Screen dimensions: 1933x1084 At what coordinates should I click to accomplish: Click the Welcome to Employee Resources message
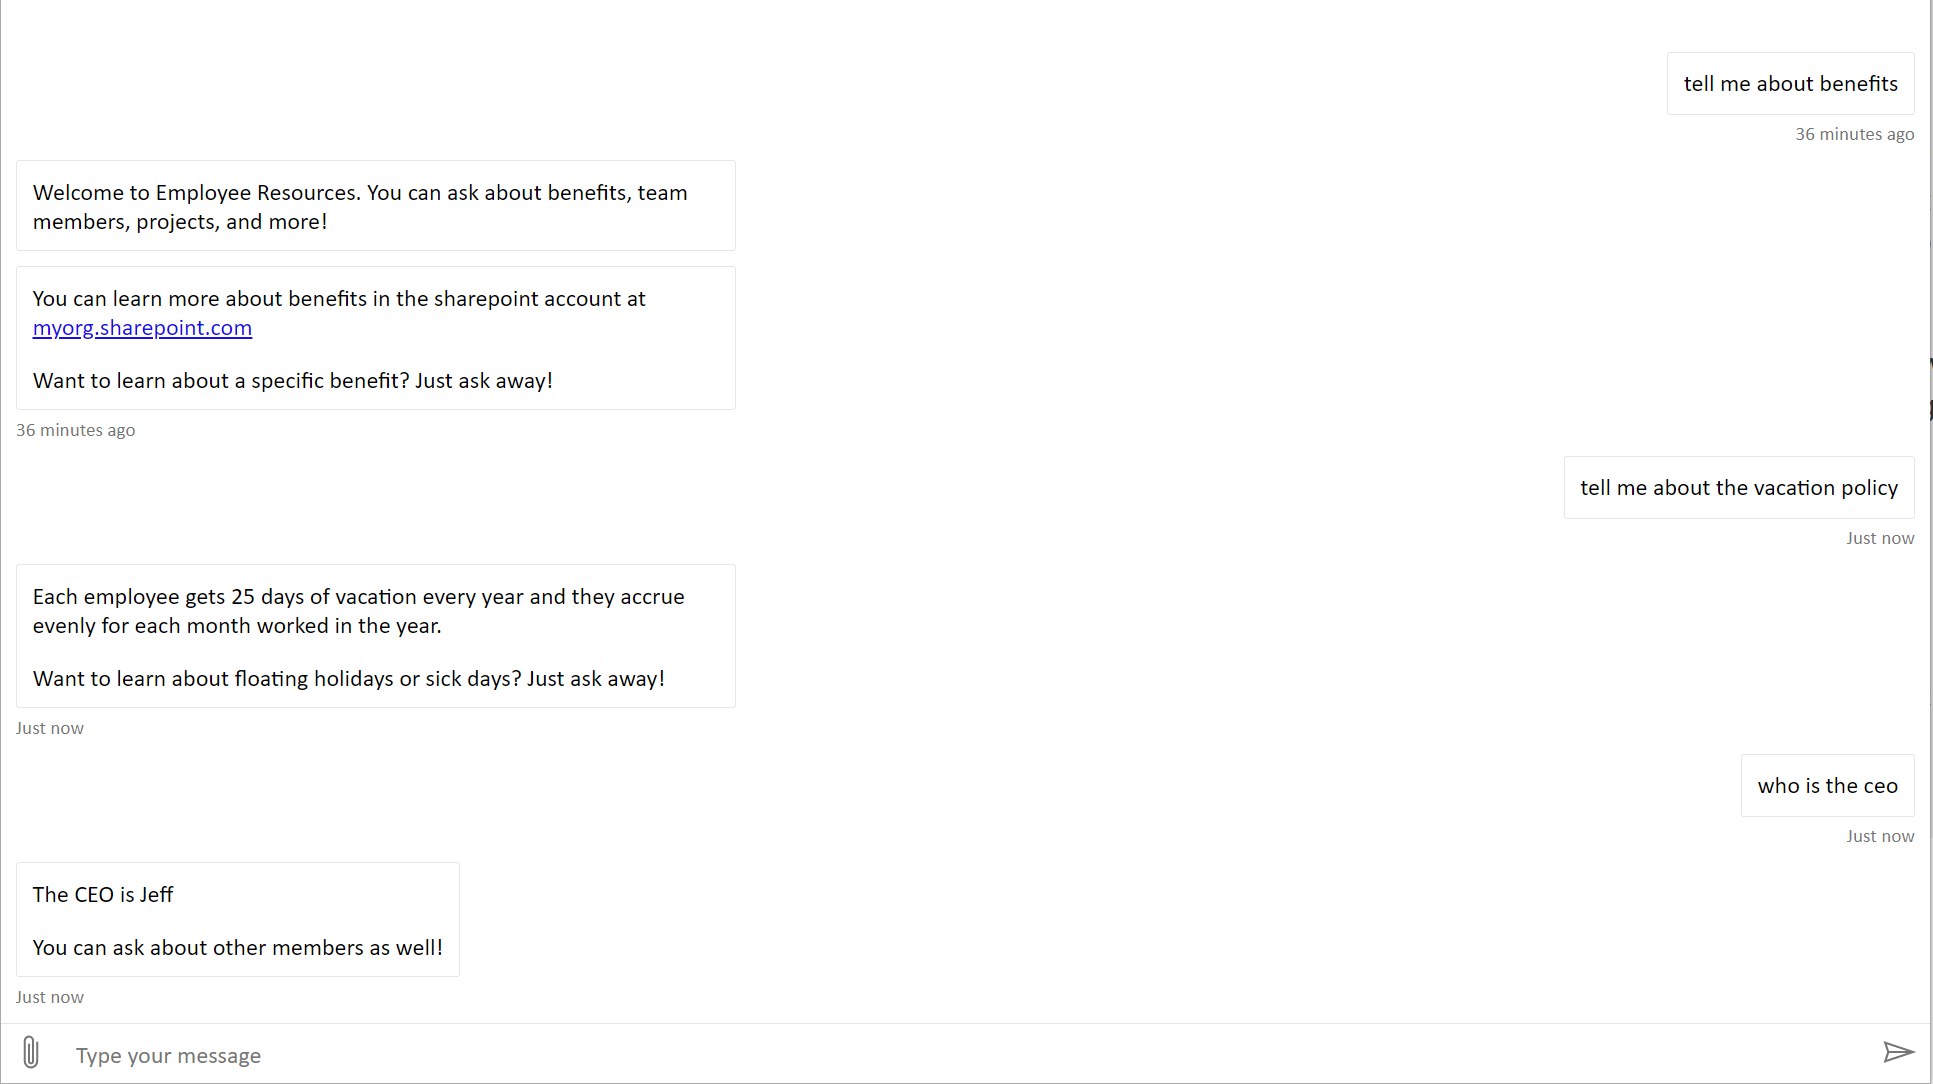[x=376, y=206]
